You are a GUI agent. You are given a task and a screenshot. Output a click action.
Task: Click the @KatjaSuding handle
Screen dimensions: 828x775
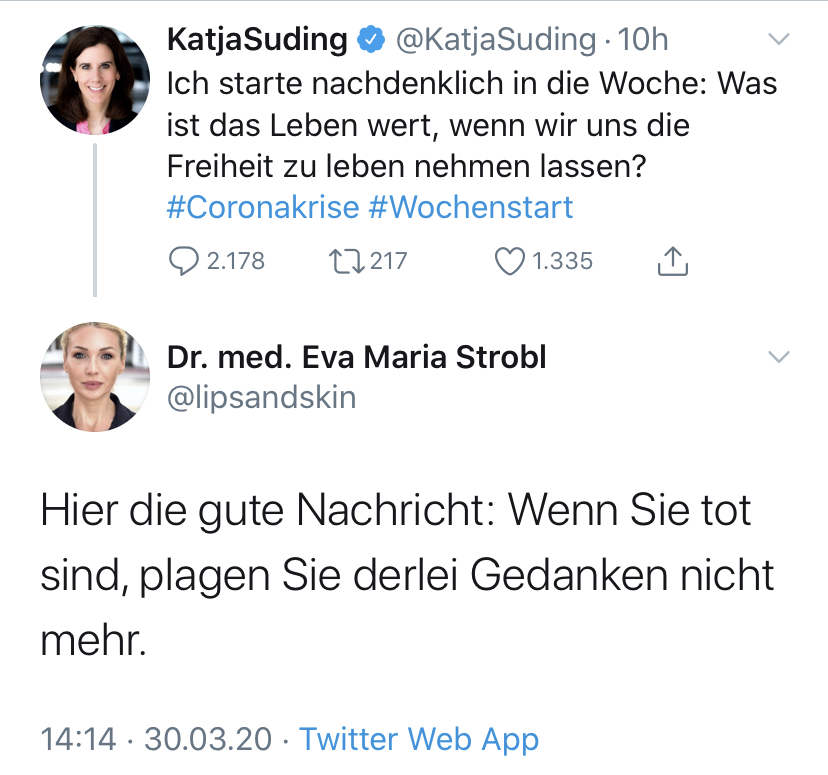(x=495, y=40)
